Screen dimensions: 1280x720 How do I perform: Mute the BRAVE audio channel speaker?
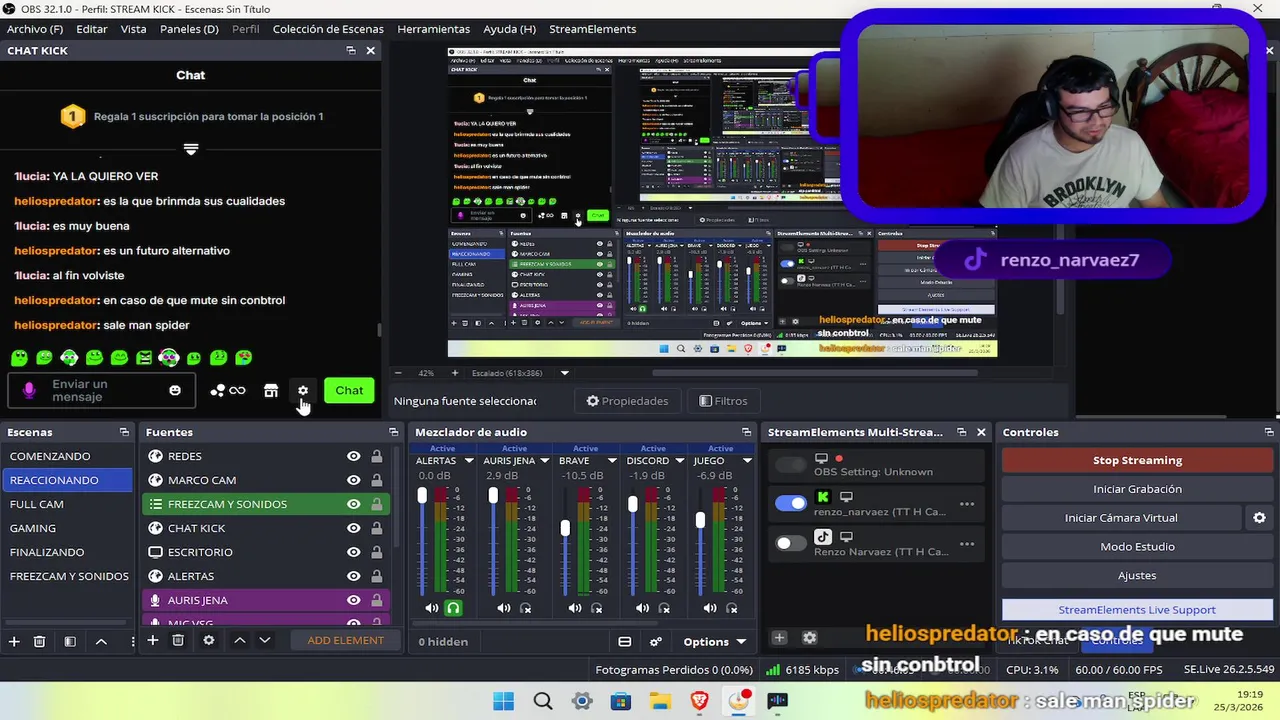[x=575, y=608]
